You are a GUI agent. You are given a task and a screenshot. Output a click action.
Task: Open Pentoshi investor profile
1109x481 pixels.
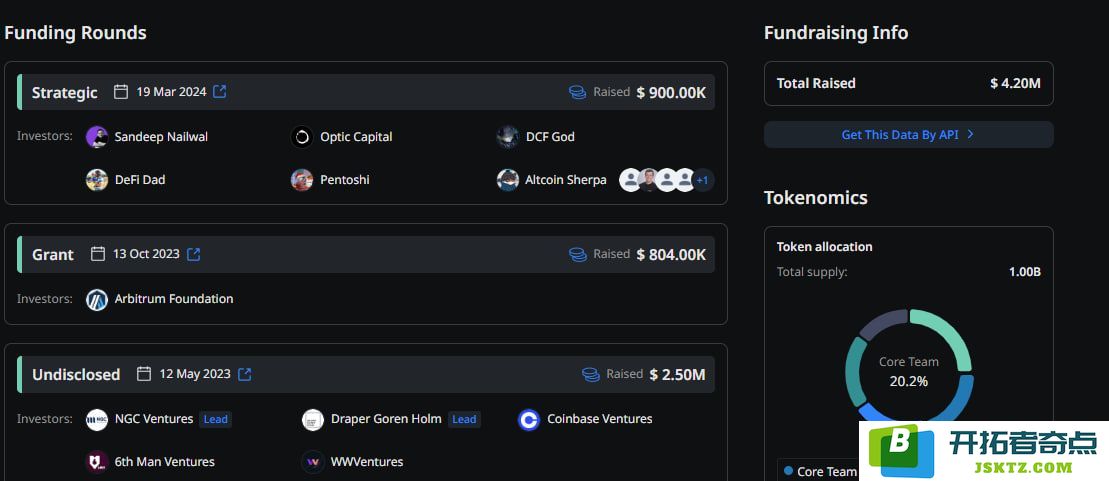click(344, 180)
